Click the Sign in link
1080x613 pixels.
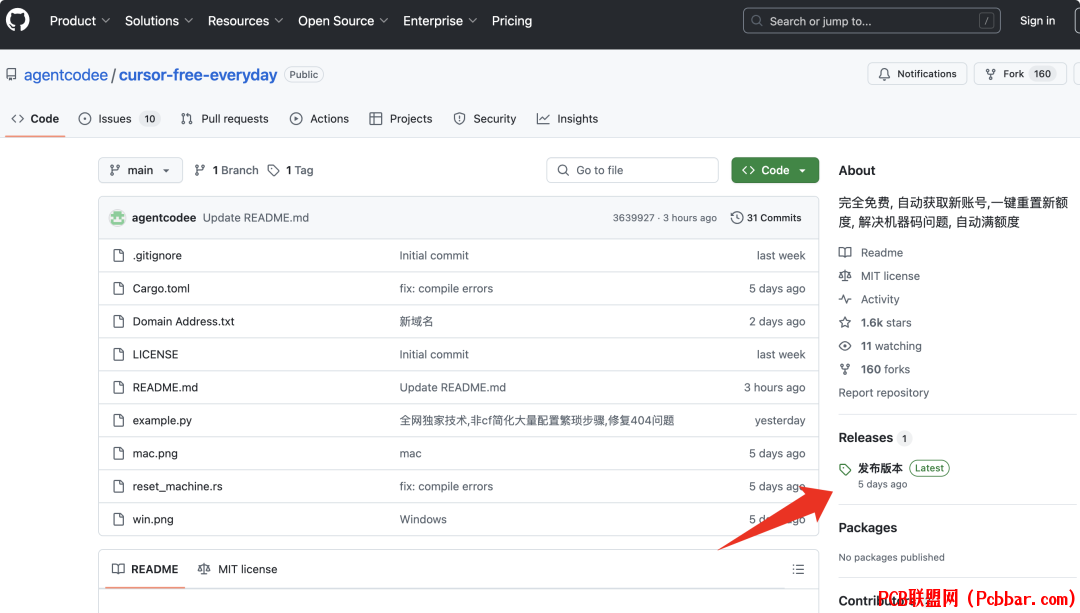(x=1037, y=21)
